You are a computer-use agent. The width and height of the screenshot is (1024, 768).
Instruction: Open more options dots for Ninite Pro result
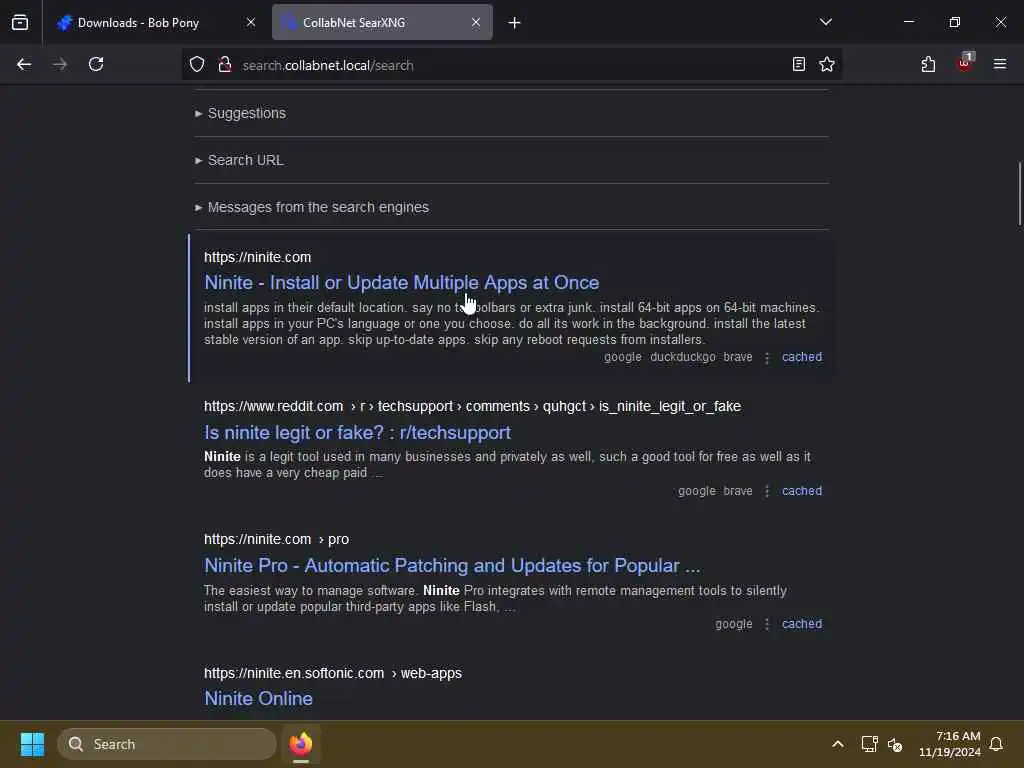767,624
